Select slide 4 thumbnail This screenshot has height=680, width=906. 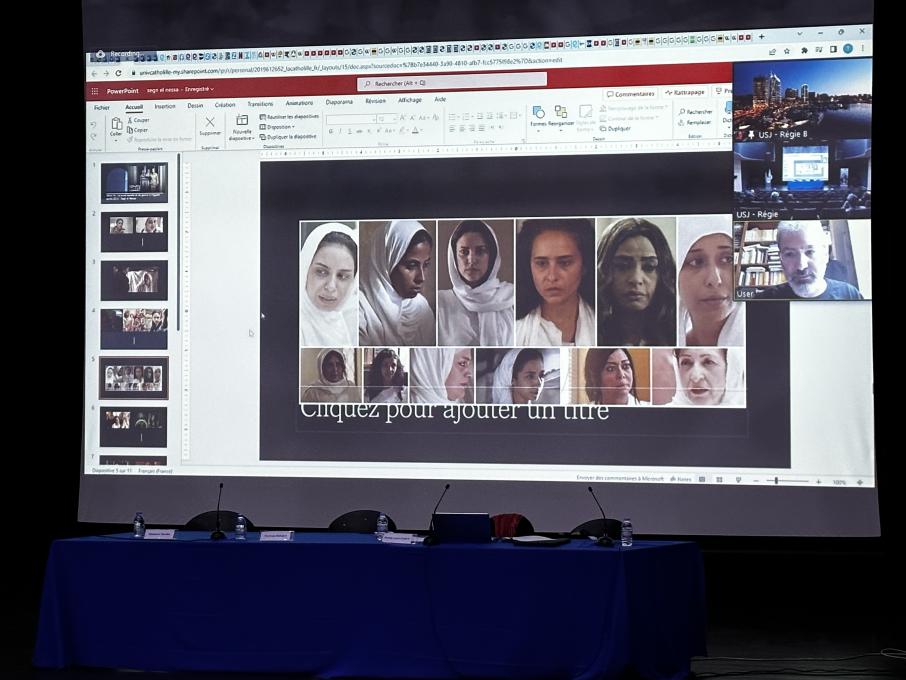coord(134,329)
